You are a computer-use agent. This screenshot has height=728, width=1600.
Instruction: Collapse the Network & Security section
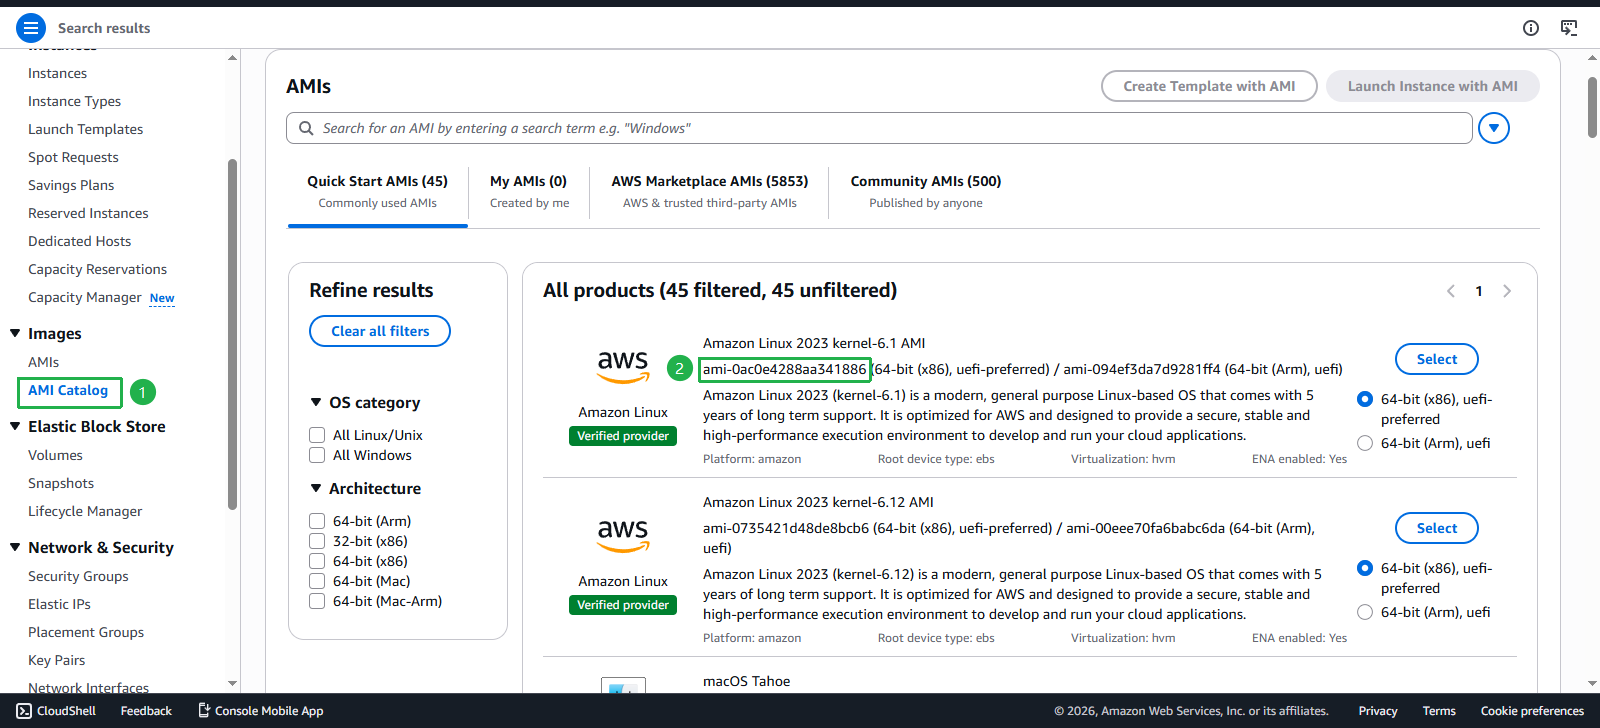(15, 547)
